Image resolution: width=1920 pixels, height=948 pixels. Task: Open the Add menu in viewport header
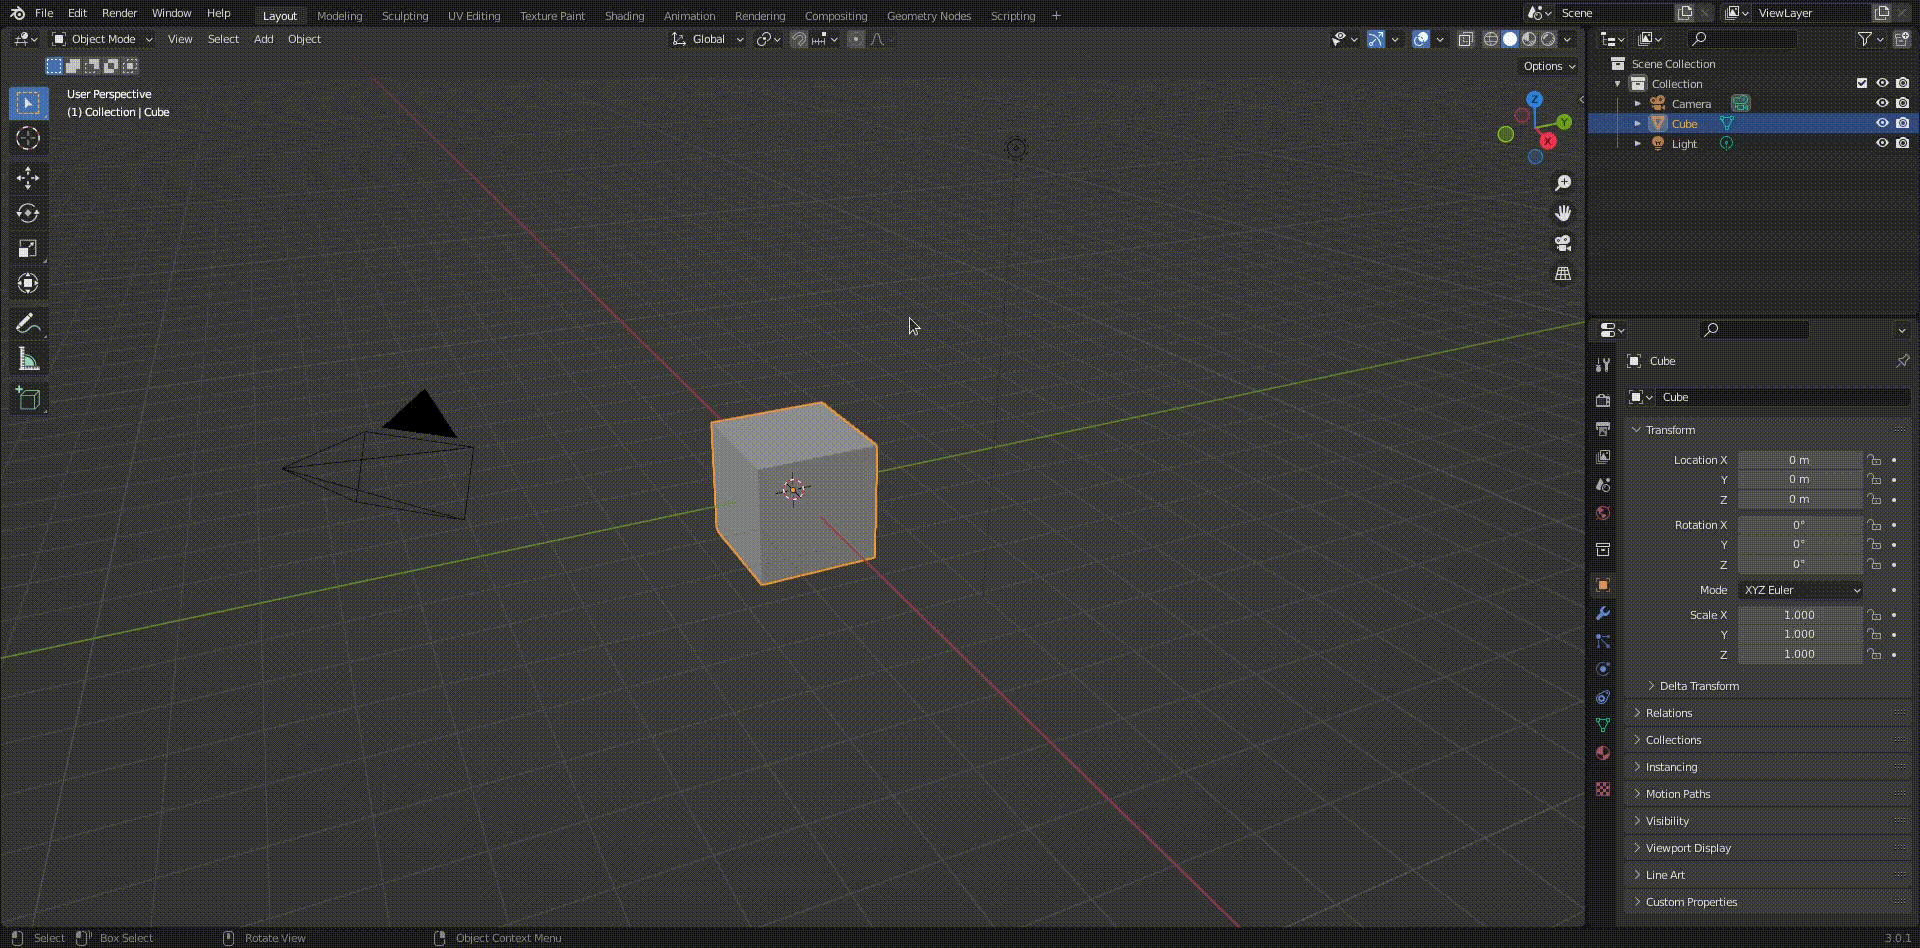tap(263, 39)
